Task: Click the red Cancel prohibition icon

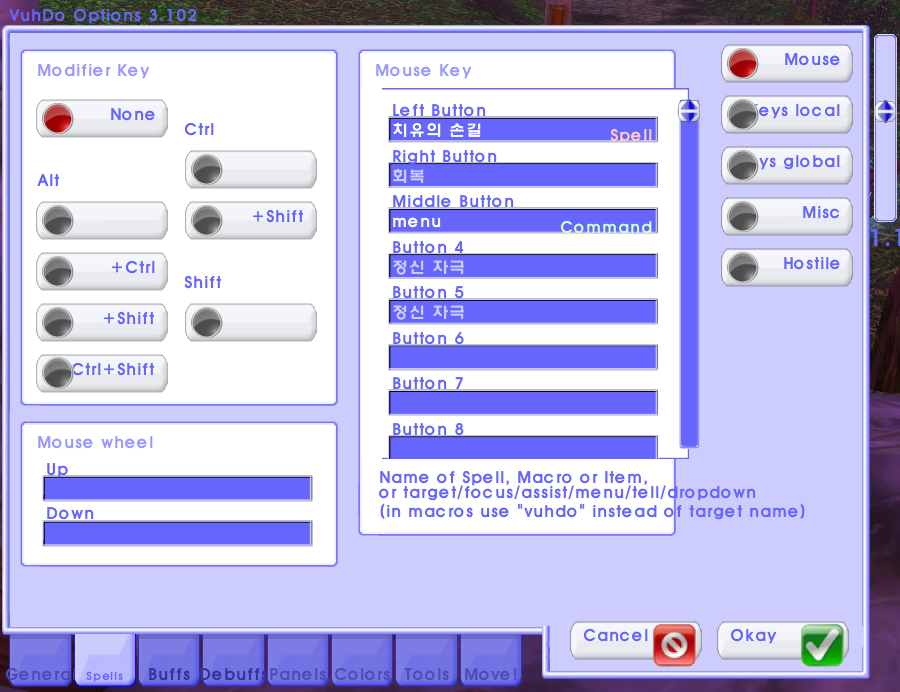Action: (x=674, y=646)
